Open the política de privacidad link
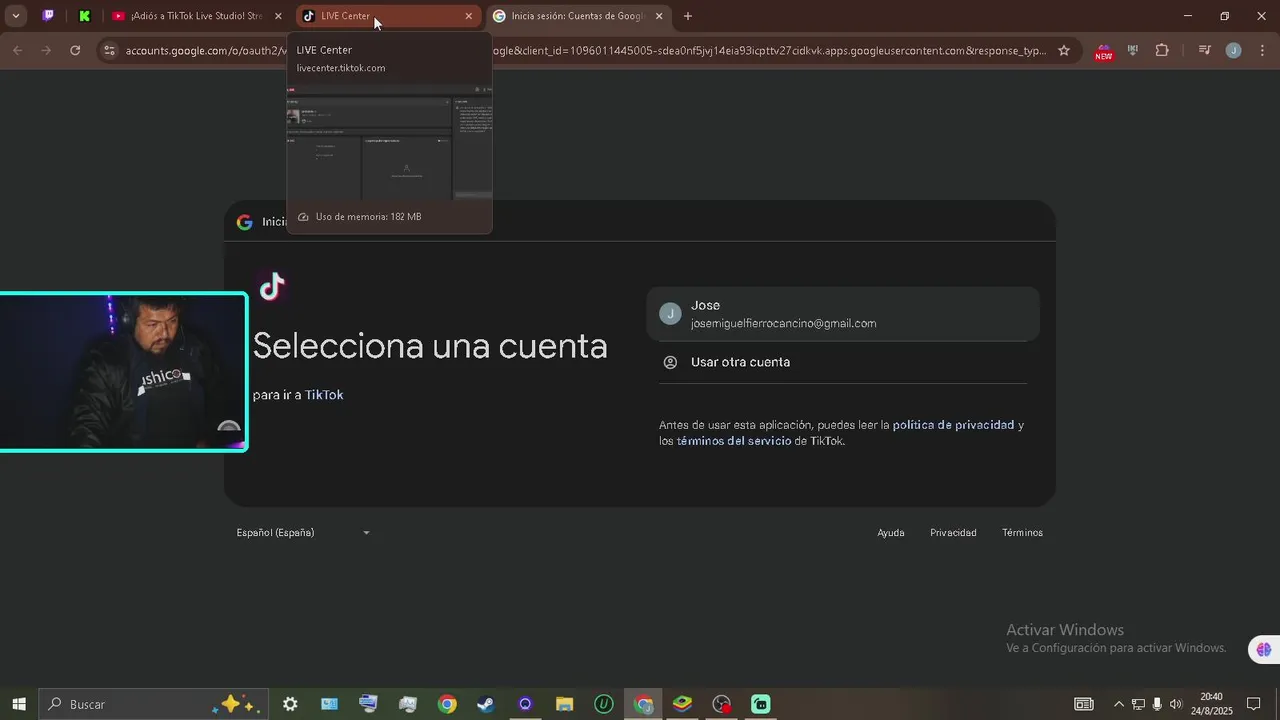The image size is (1280, 720). pos(953,425)
